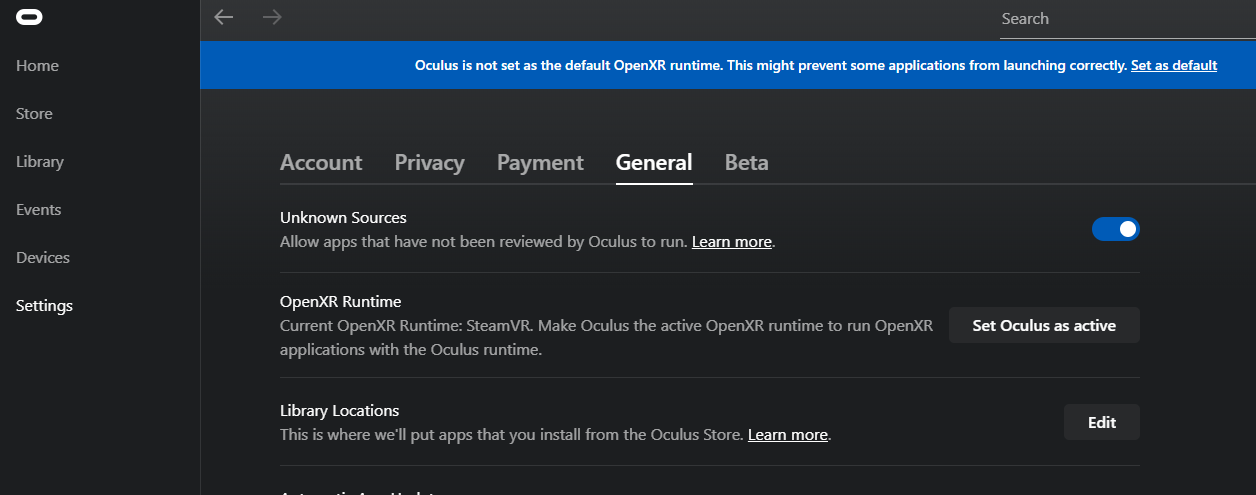
Task: Select the General tab
Action: [654, 163]
